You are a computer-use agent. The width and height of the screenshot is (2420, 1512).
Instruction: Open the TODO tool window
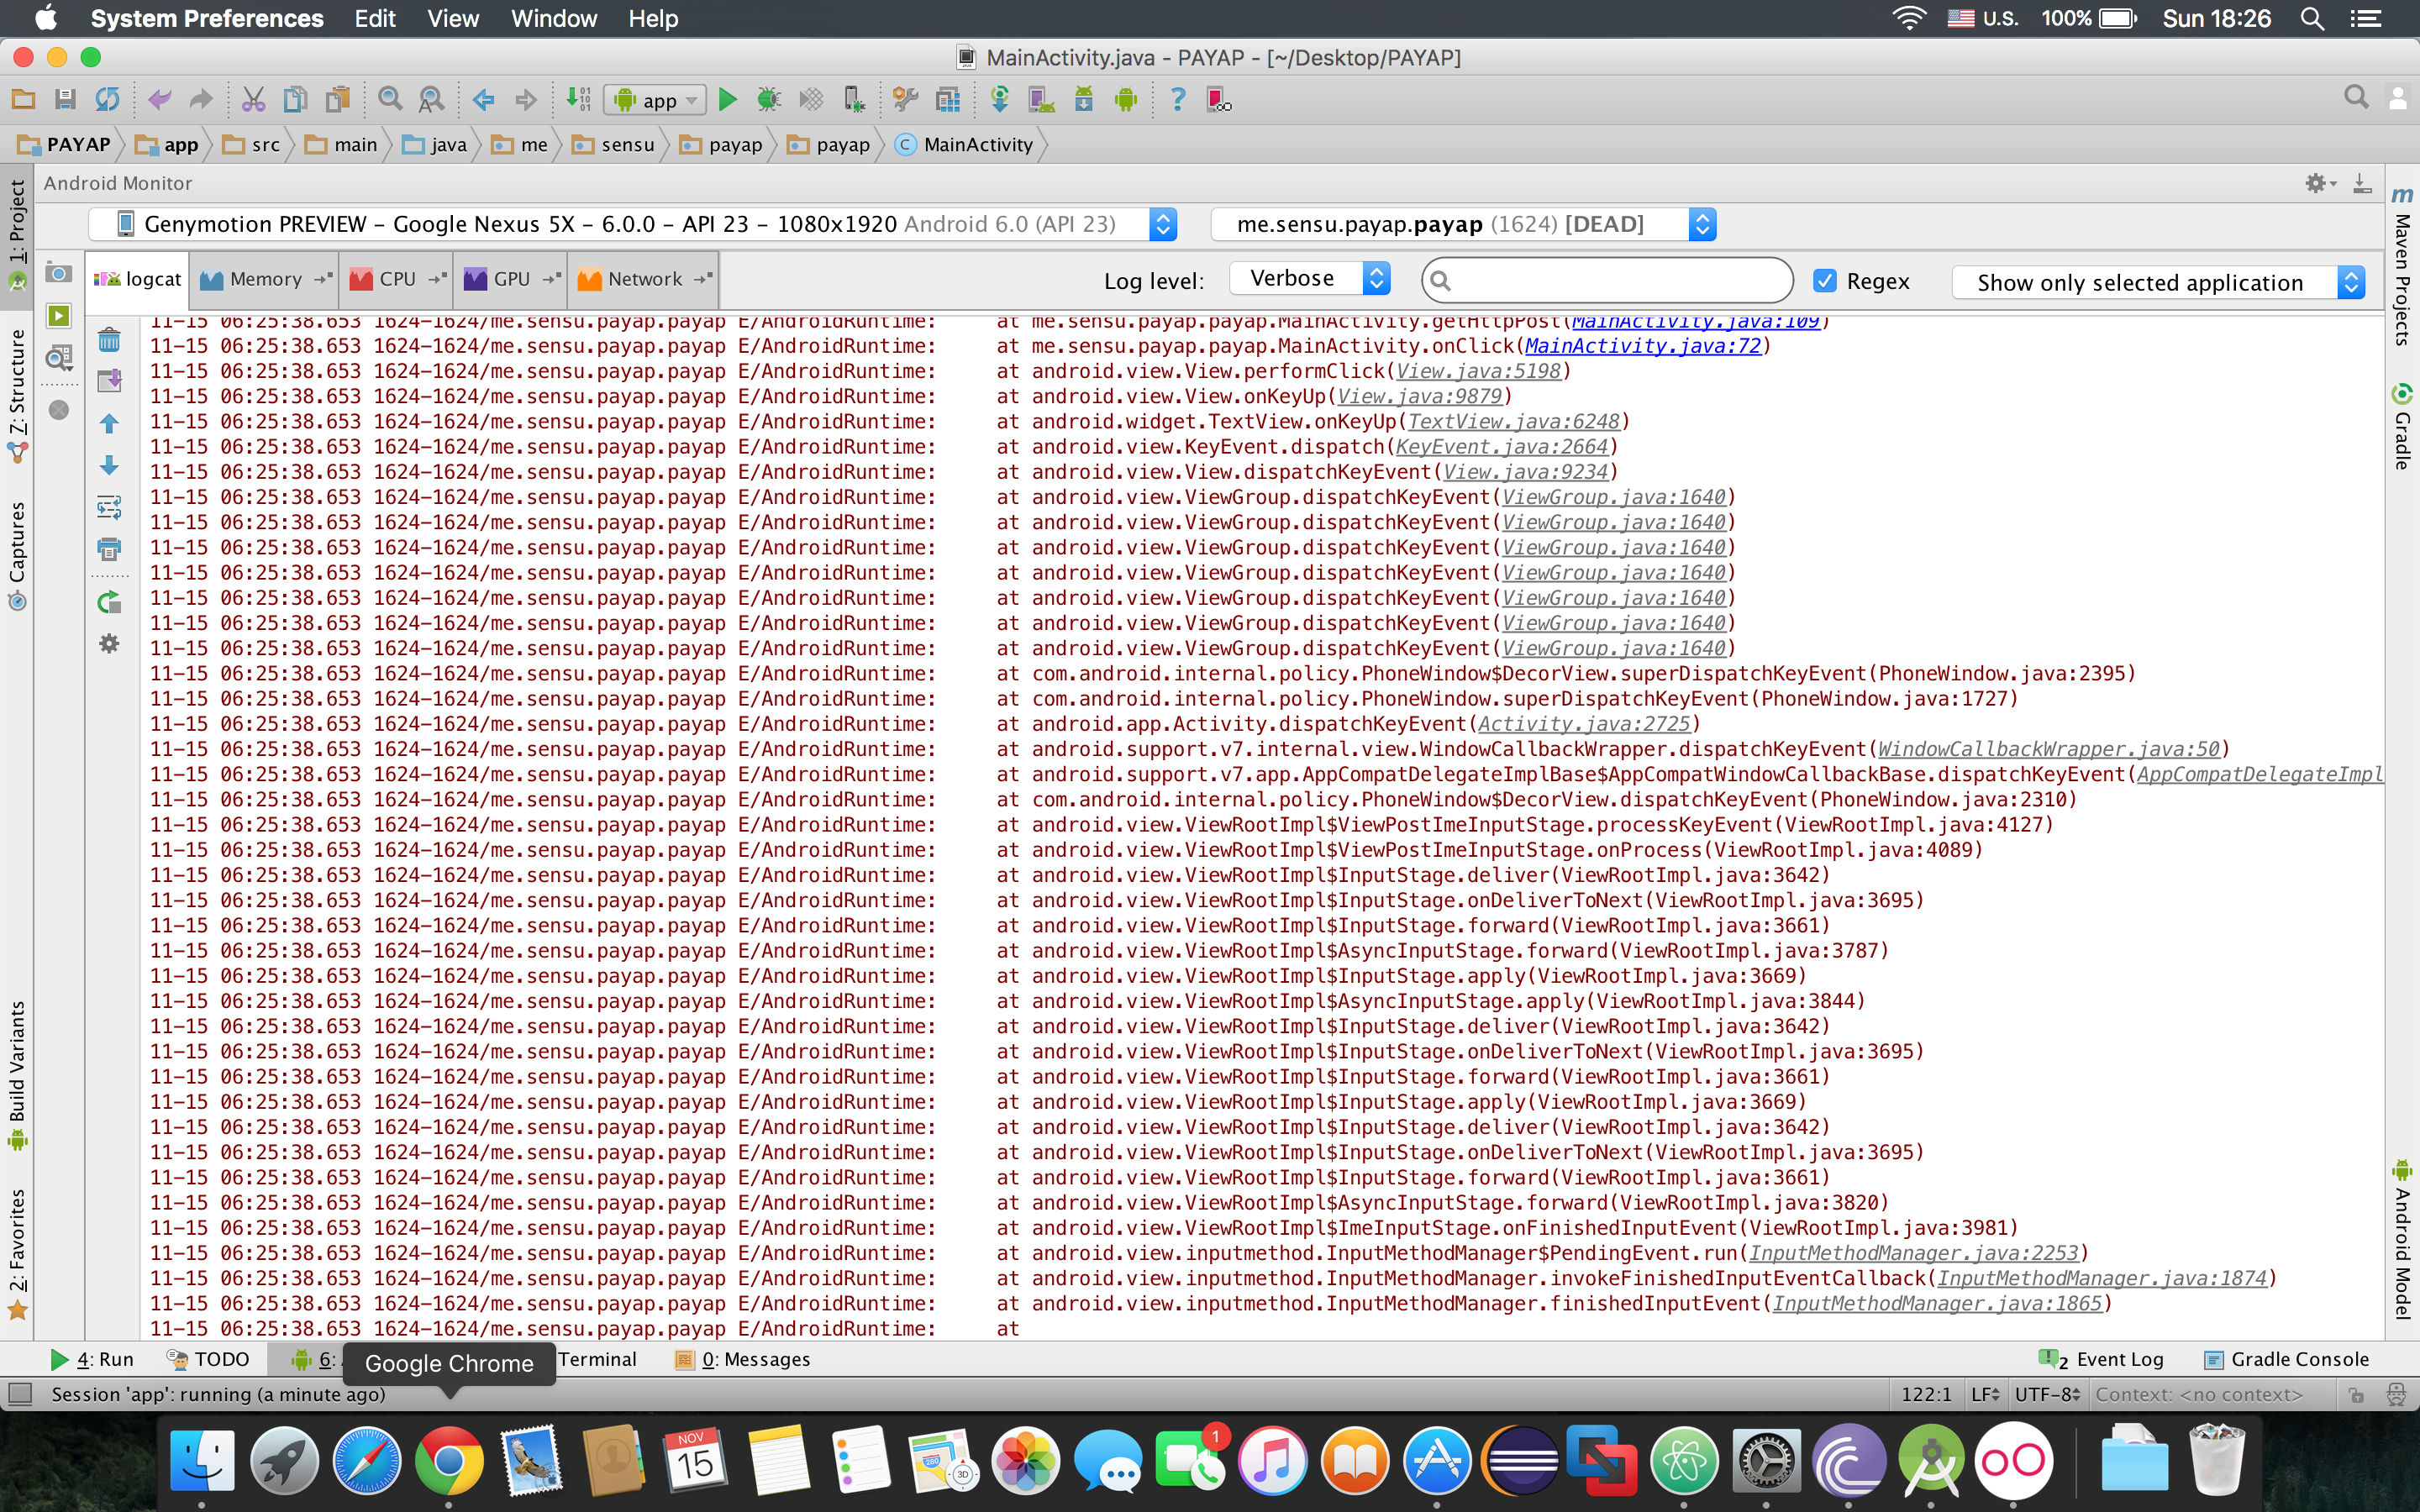coord(209,1359)
